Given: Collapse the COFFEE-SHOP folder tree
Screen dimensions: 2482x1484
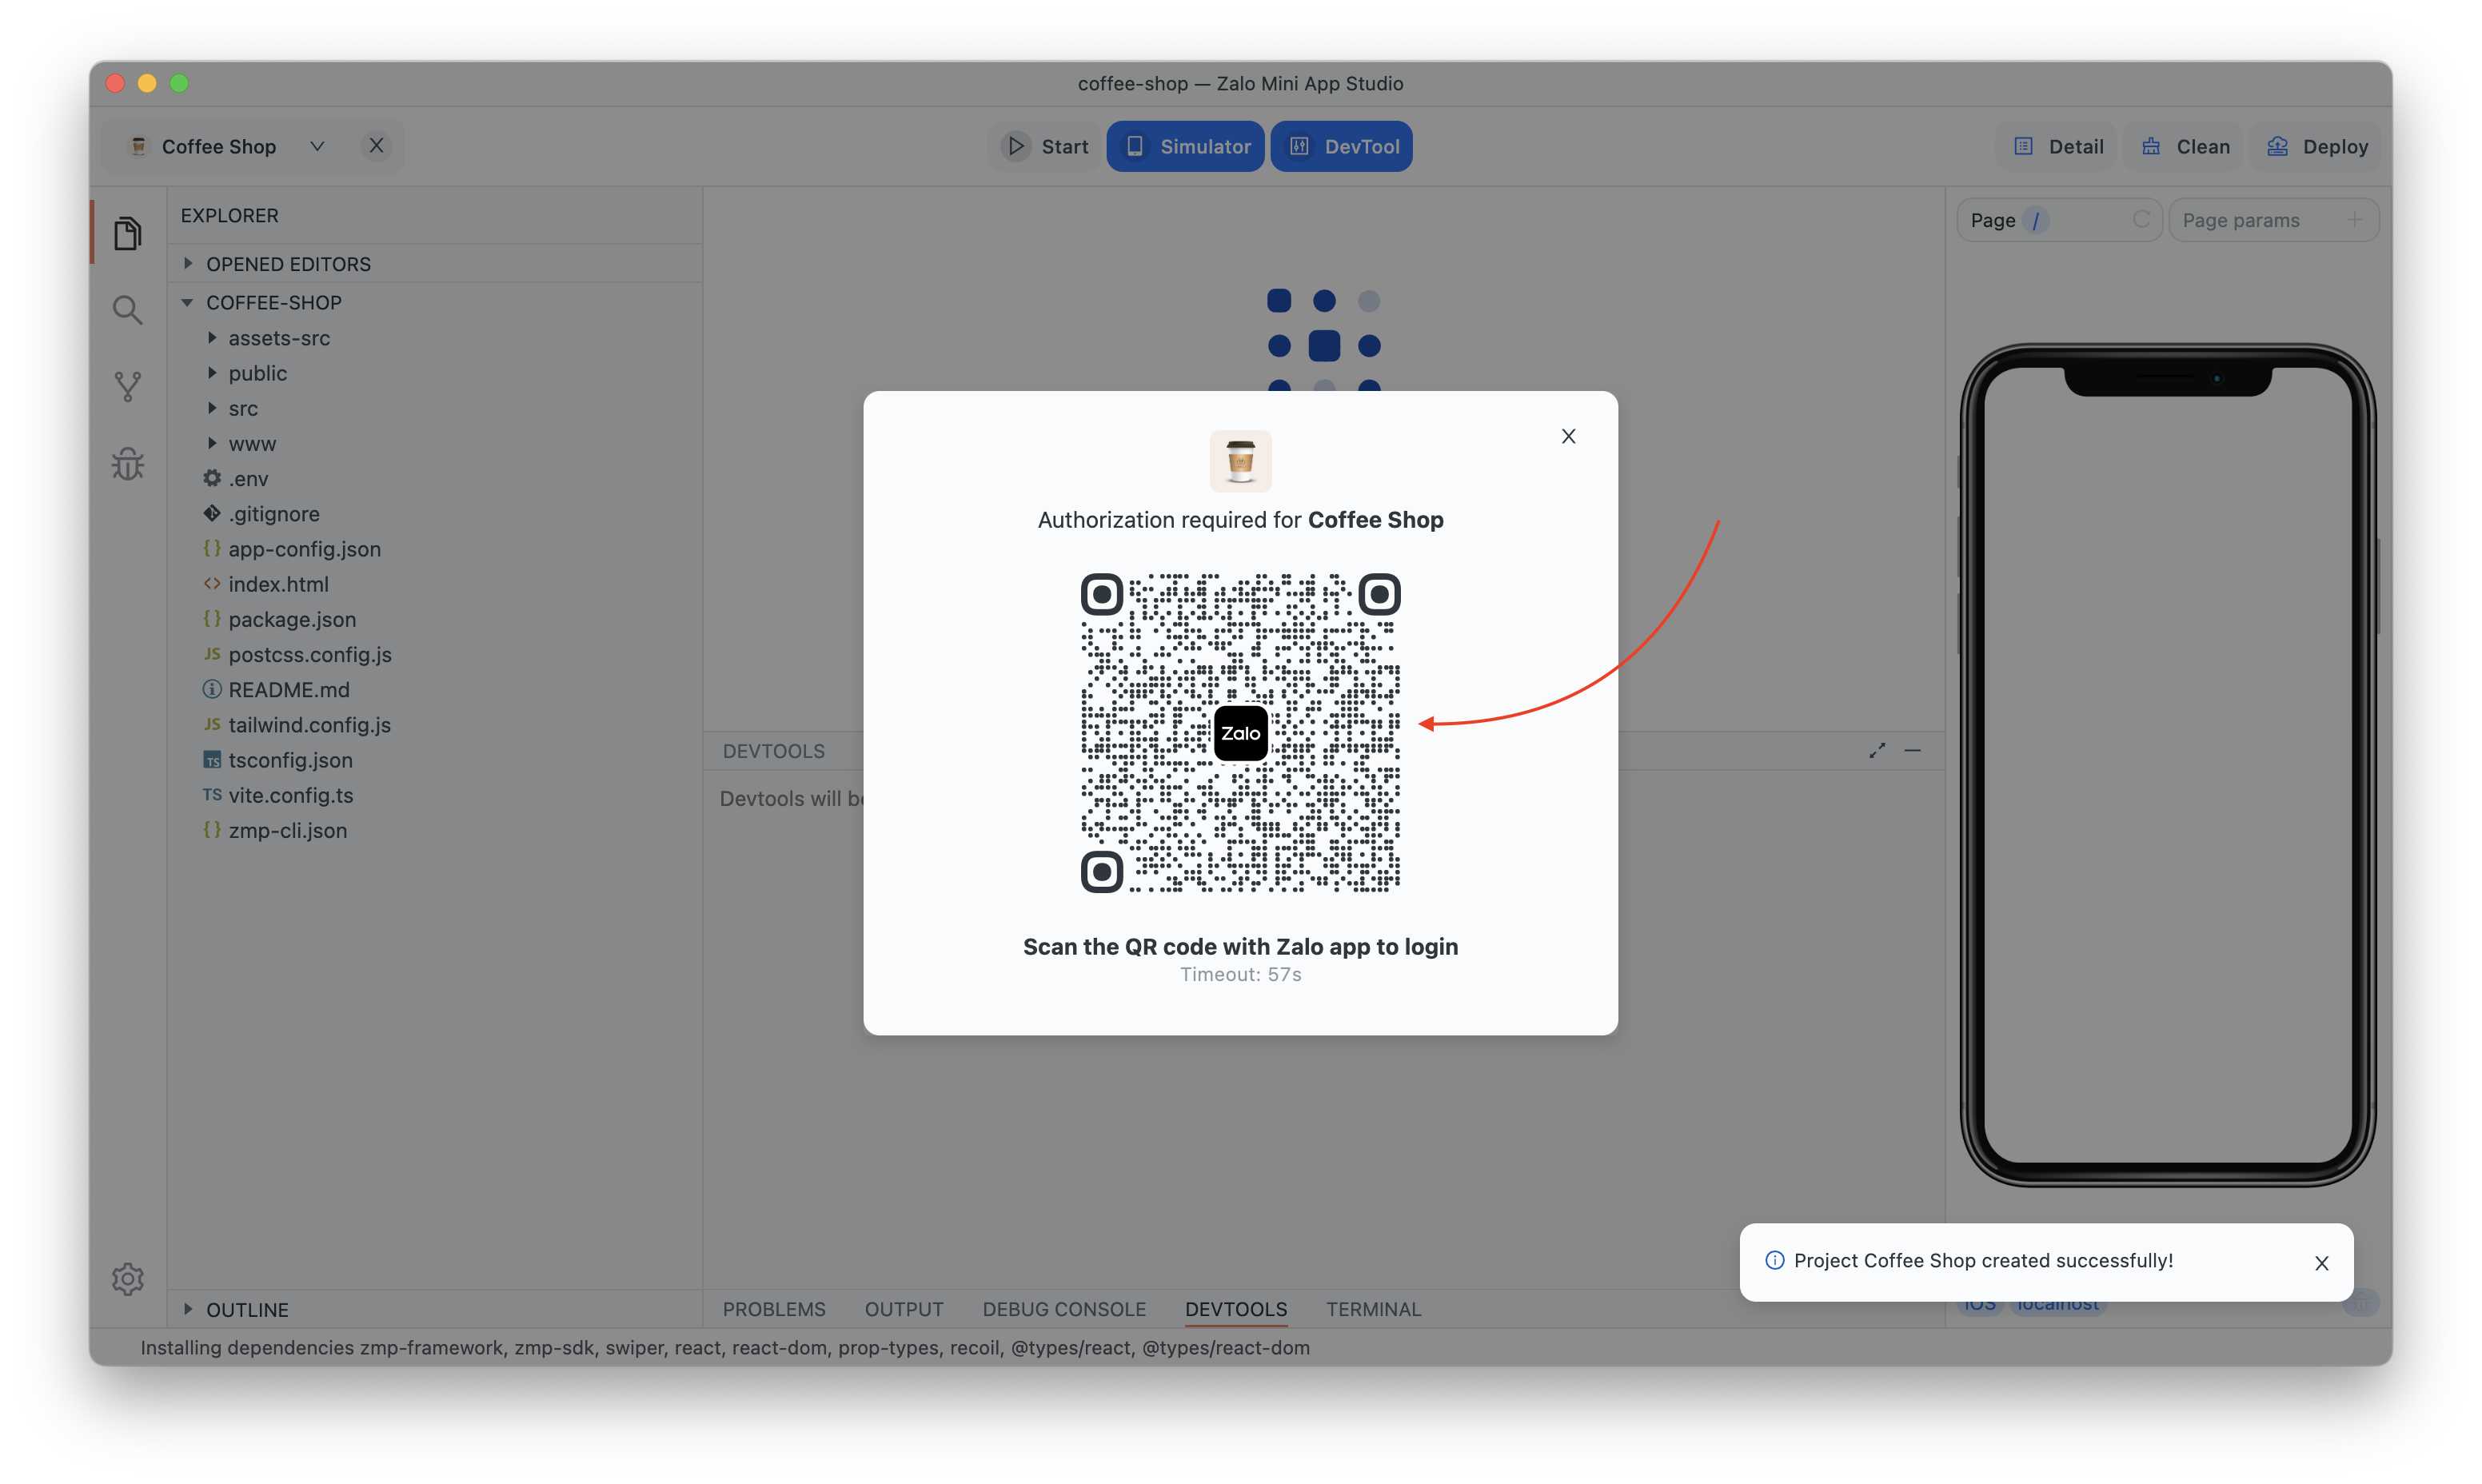Looking at the screenshot, I should click(188, 302).
